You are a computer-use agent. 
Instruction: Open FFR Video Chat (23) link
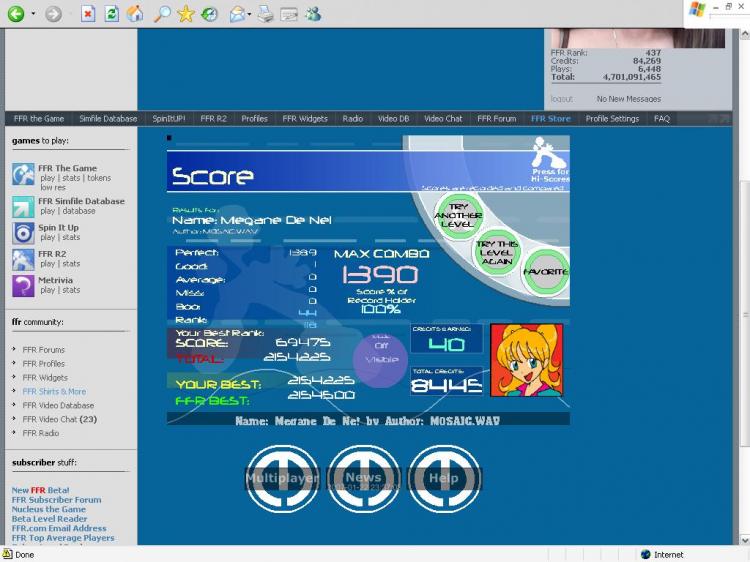[59, 419]
